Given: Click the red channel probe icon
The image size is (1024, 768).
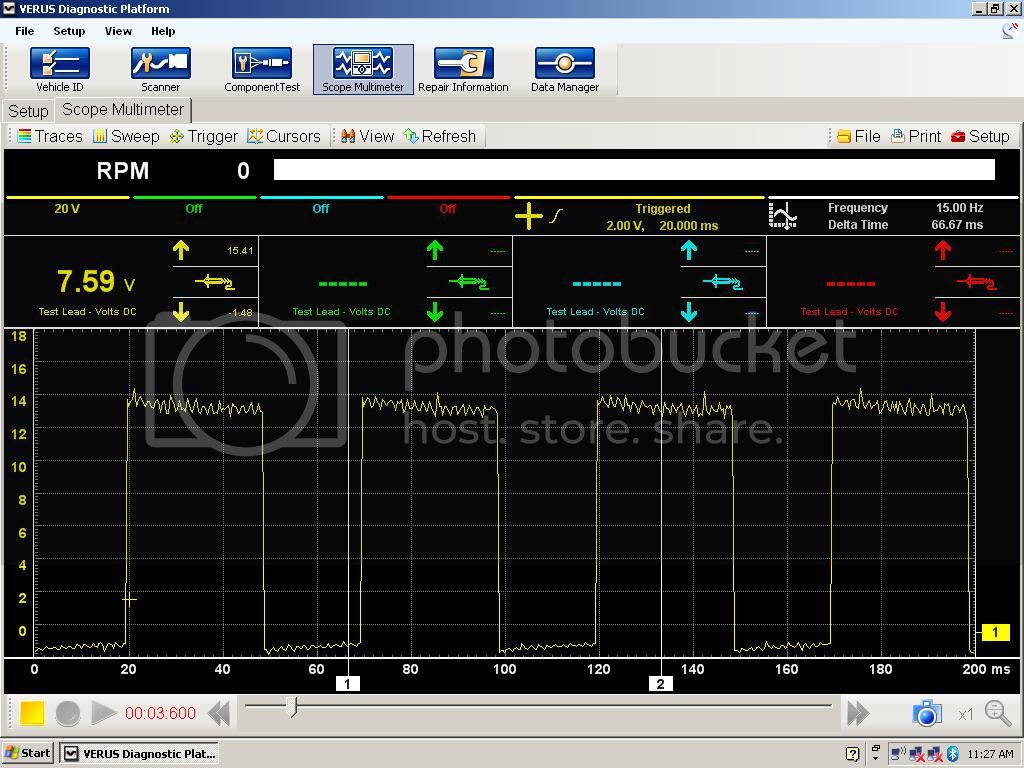Looking at the screenshot, I should coord(976,282).
